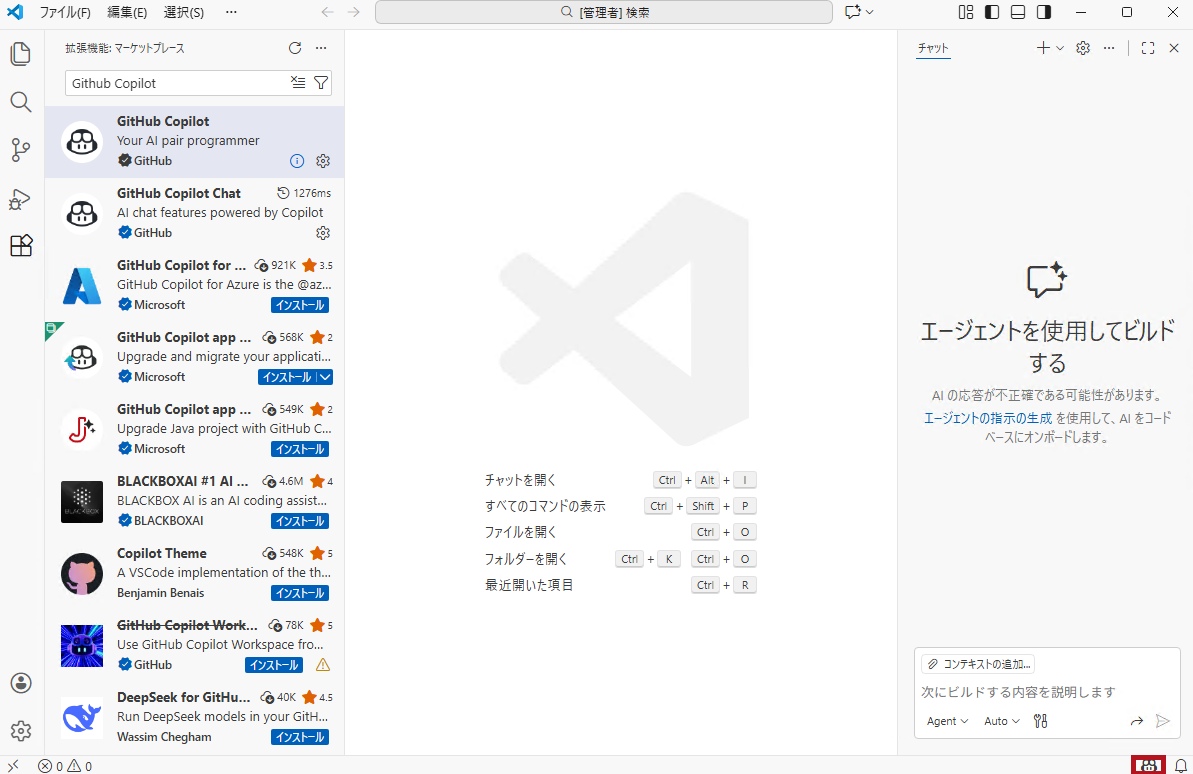Install the Copilot Theme extension
The width and height of the screenshot is (1193, 774).
coord(300,593)
